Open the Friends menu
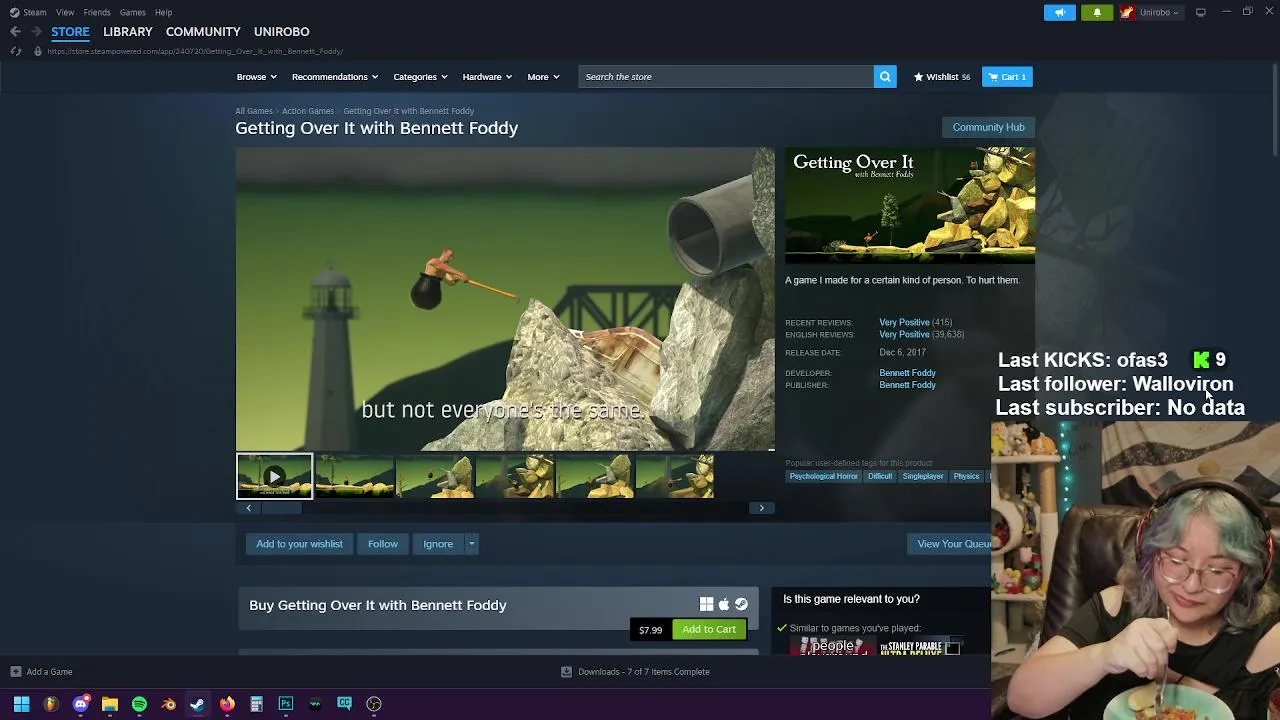Image resolution: width=1280 pixels, height=720 pixels. click(x=97, y=12)
